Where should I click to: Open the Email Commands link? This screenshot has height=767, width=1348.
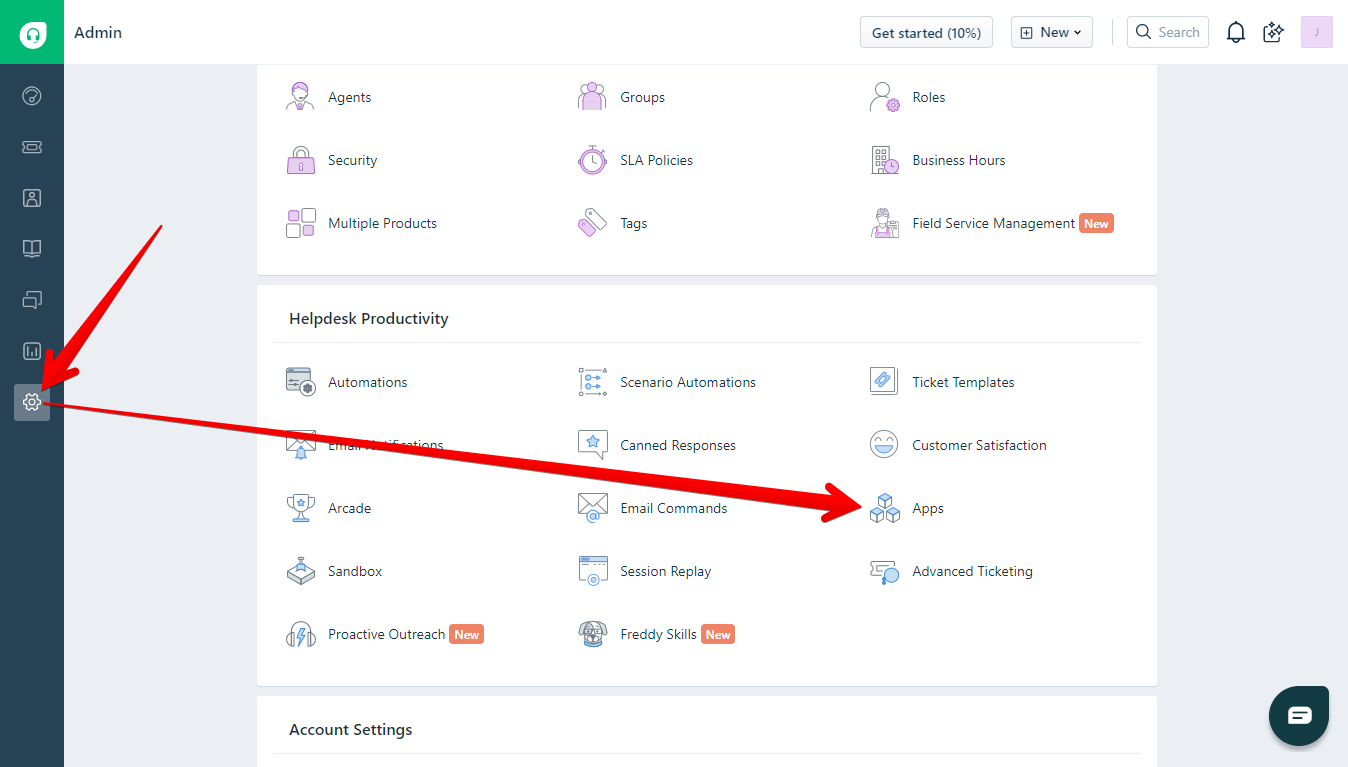tap(674, 508)
